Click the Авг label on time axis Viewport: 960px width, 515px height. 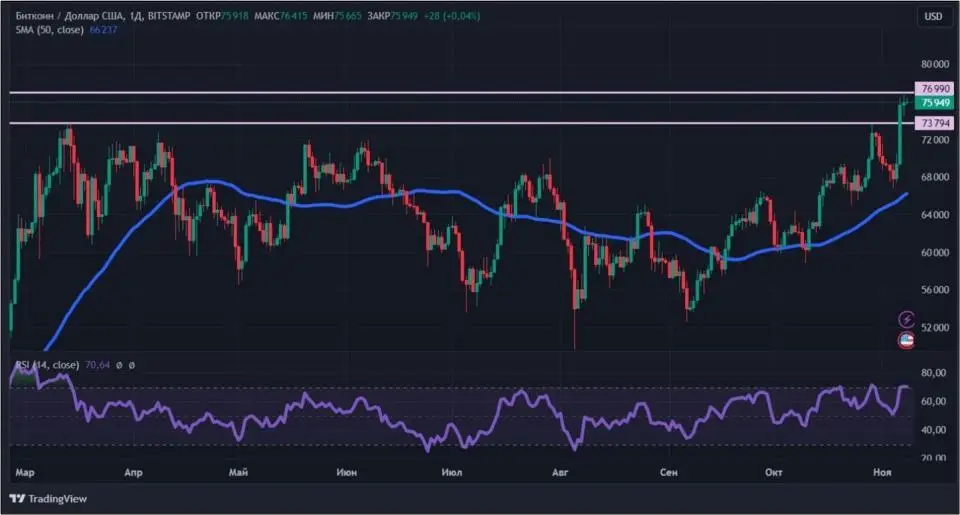tap(559, 469)
